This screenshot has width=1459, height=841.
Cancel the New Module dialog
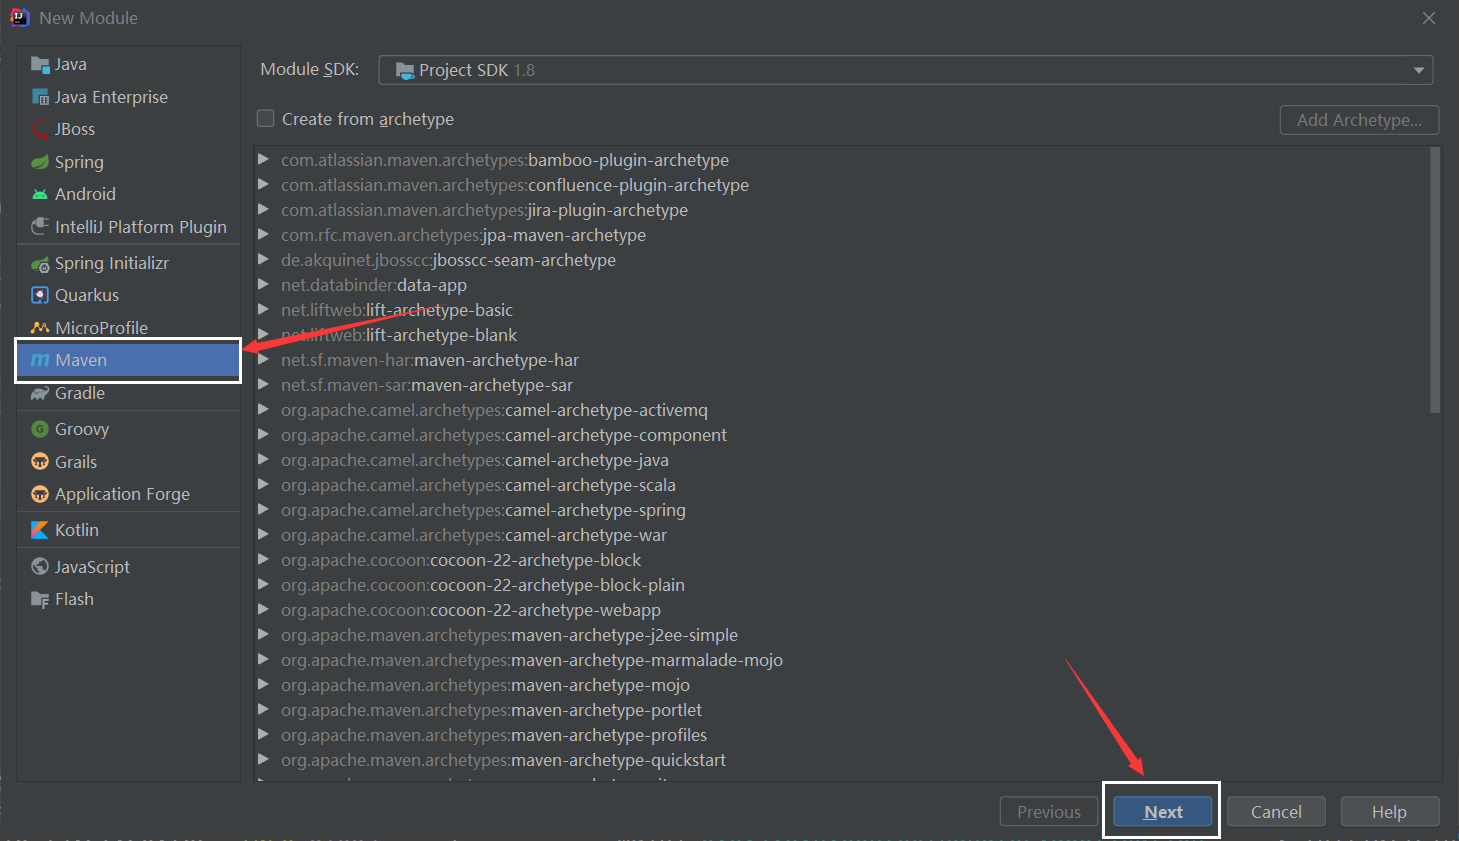(1276, 812)
